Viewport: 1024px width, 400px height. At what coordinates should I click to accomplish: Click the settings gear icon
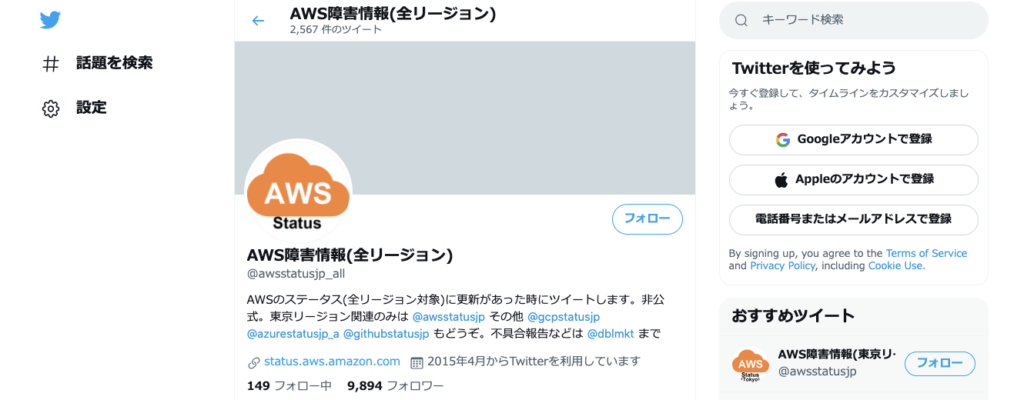50,108
